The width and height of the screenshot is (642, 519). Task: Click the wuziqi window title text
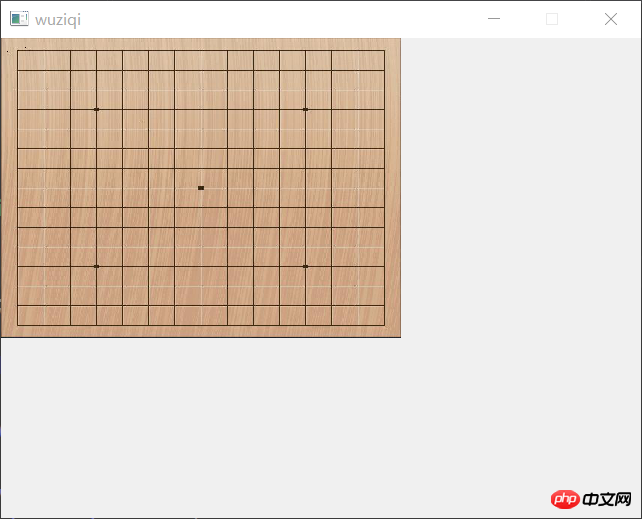[x=58, y=20]
